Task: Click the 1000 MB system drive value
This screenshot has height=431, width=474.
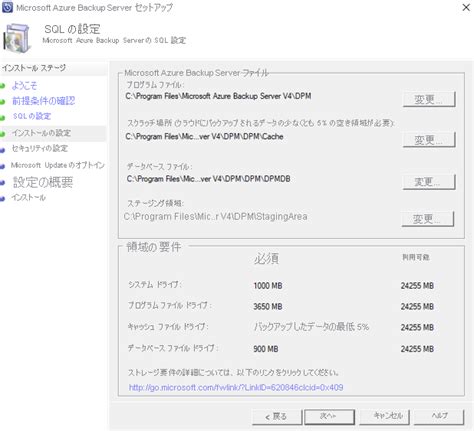Action: pos(268,286)
